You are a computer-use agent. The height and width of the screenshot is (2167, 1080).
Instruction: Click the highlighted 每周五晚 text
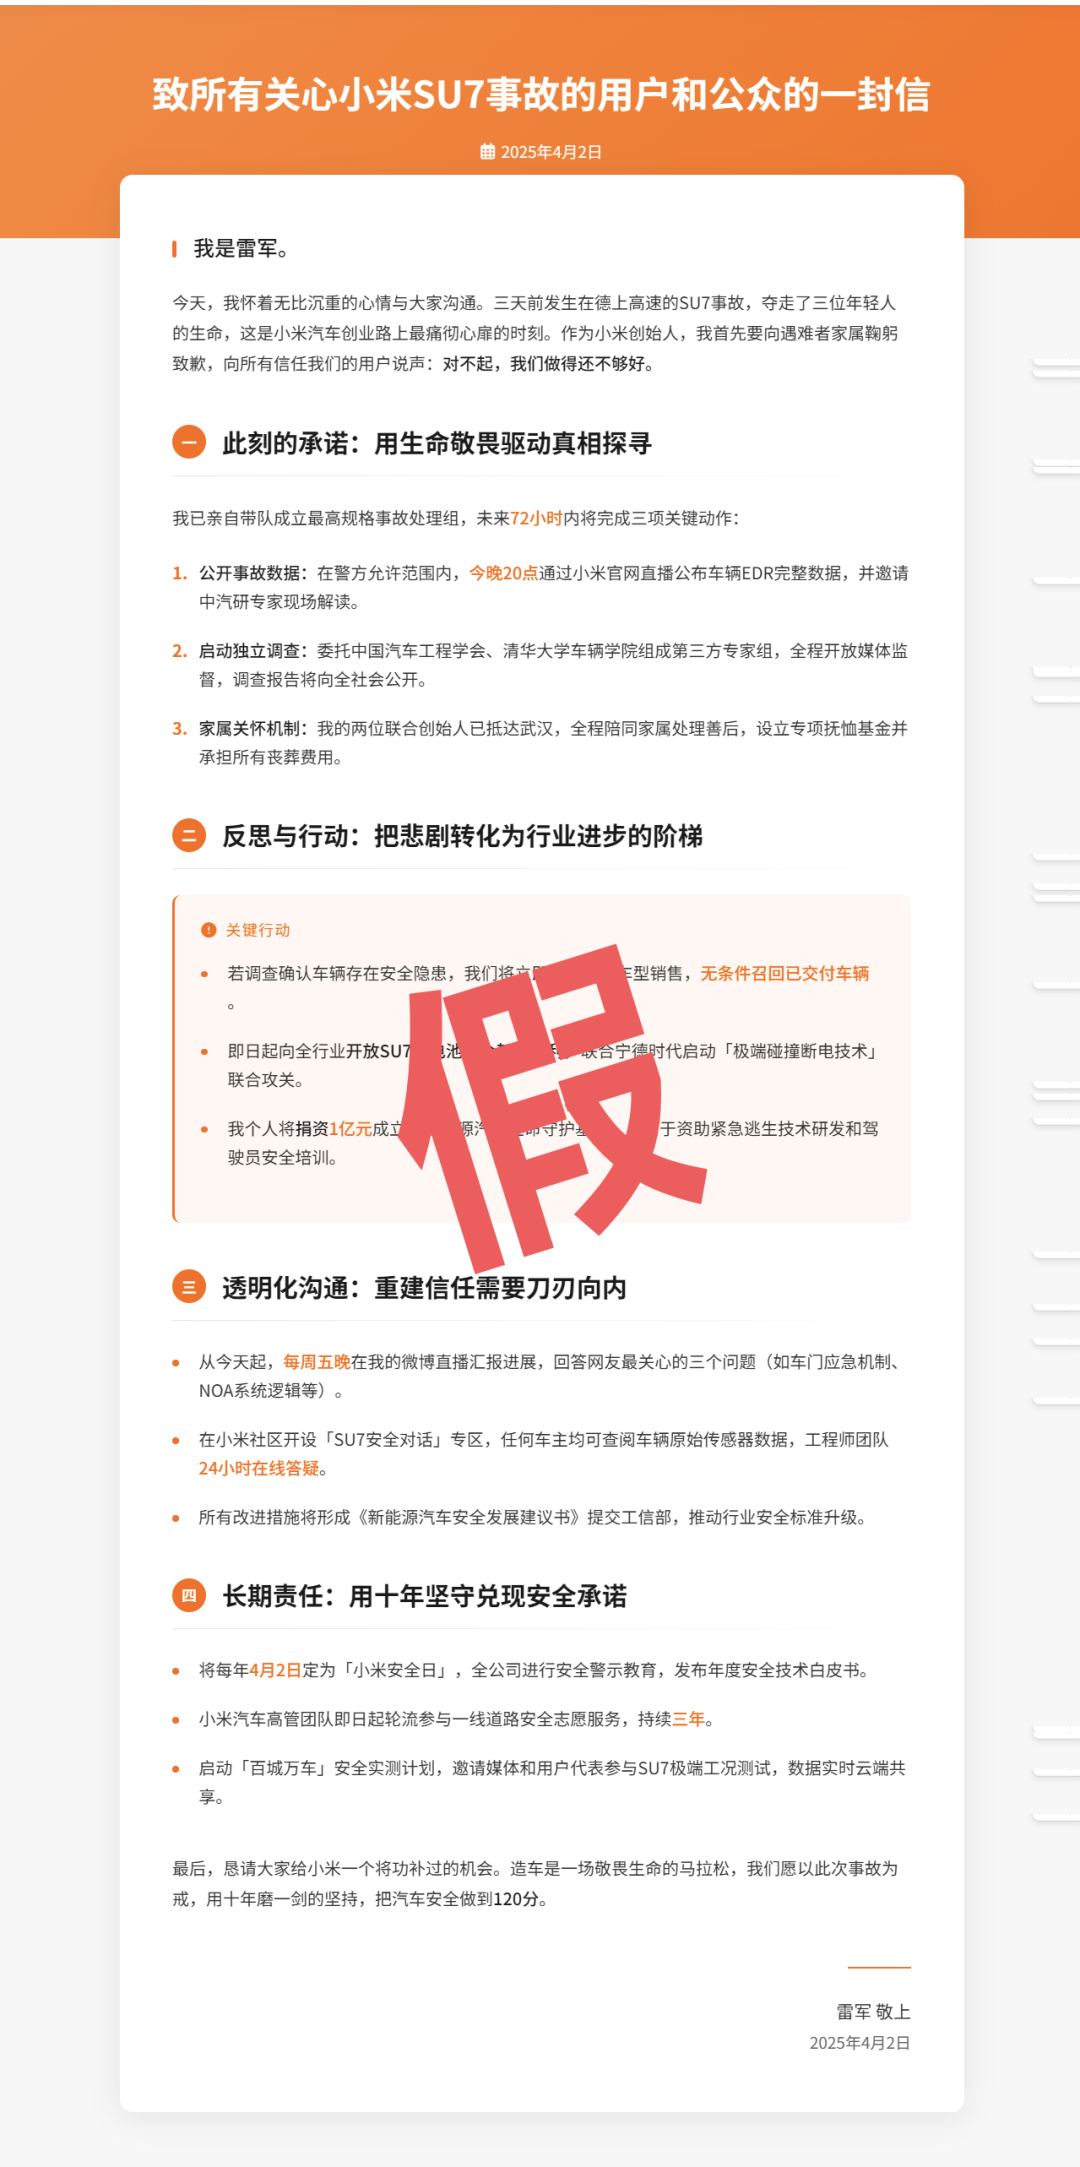(x=316, y=1362)
